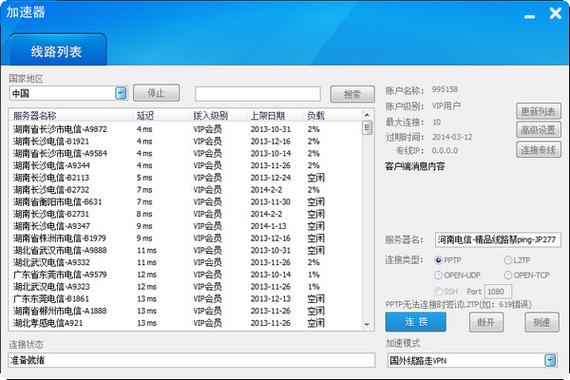Screen dimensions: 570x380
Task: Select server 湖南长沙电信-B1921
Action: (x=185, y=141)
